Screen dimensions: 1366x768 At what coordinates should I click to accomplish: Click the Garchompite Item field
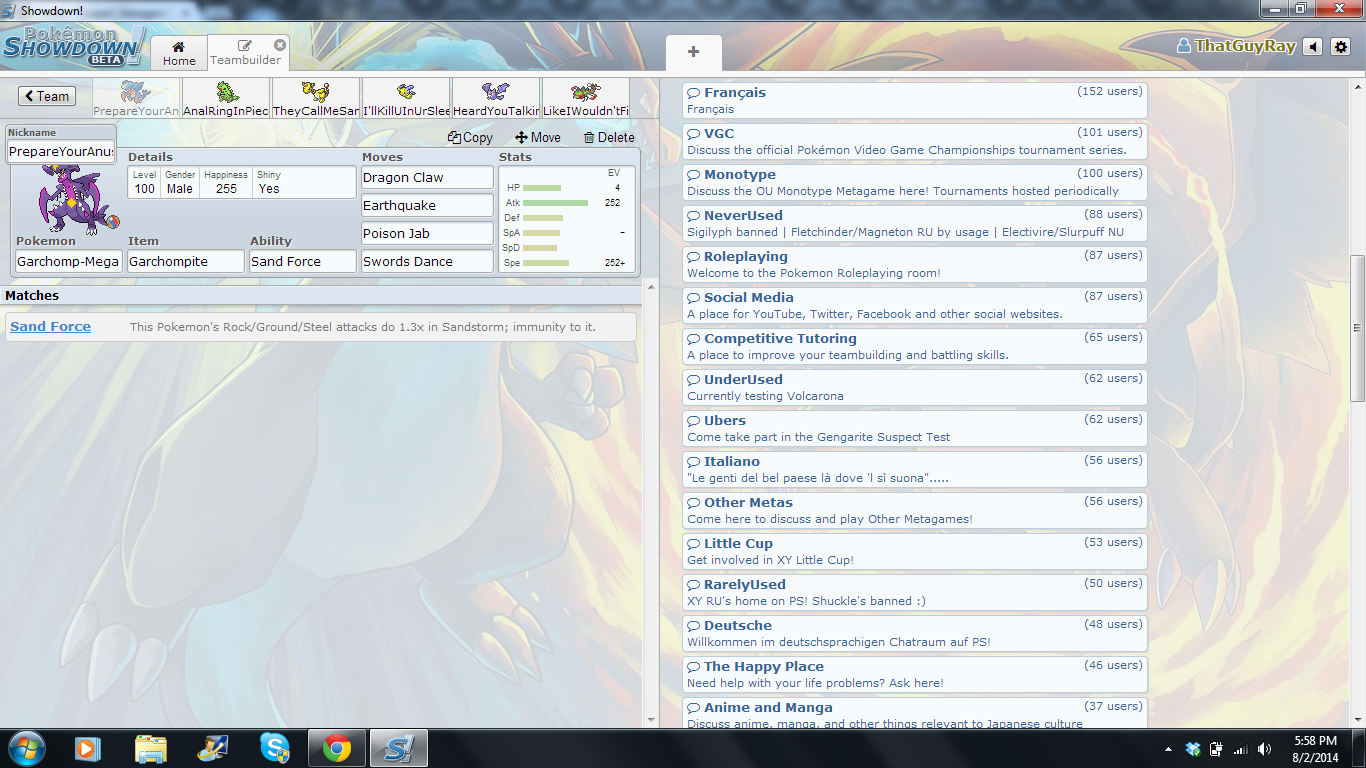186,261
